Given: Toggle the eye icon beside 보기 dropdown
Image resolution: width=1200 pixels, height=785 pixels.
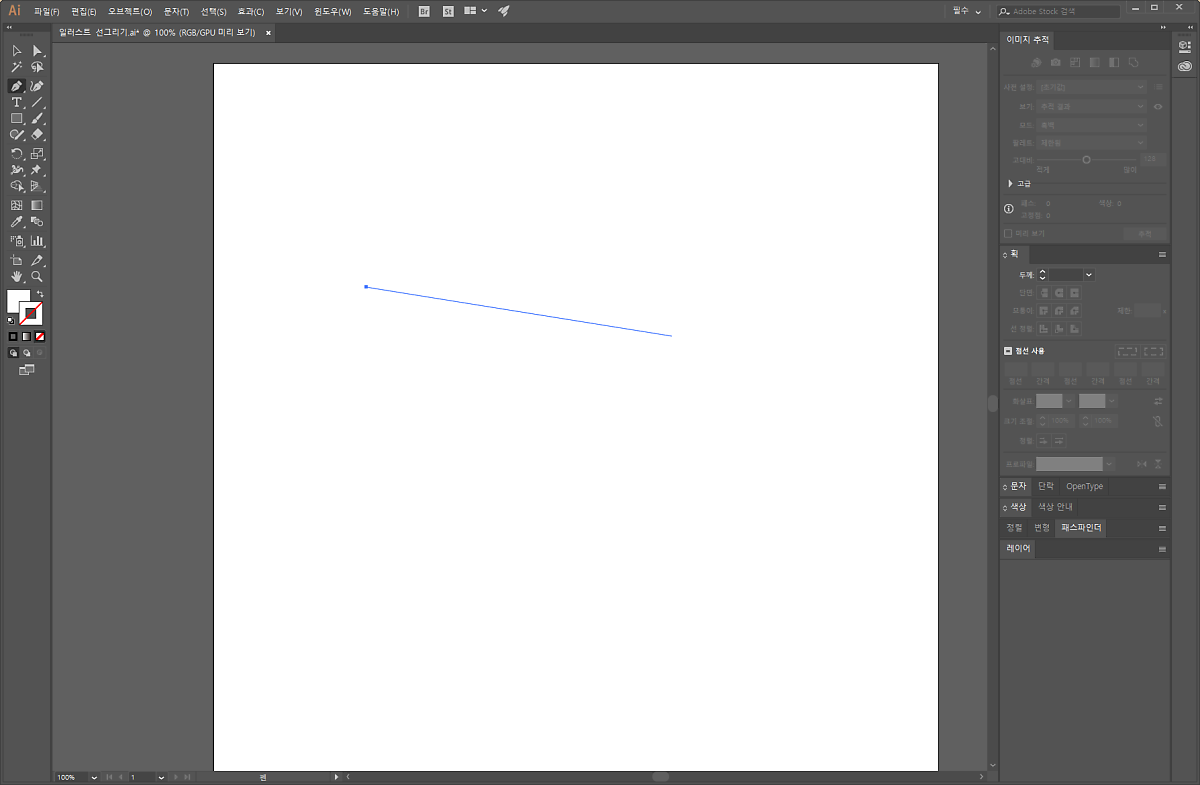Looking at the screenshot, I should pyautogui.click(x=1158, y=106).
